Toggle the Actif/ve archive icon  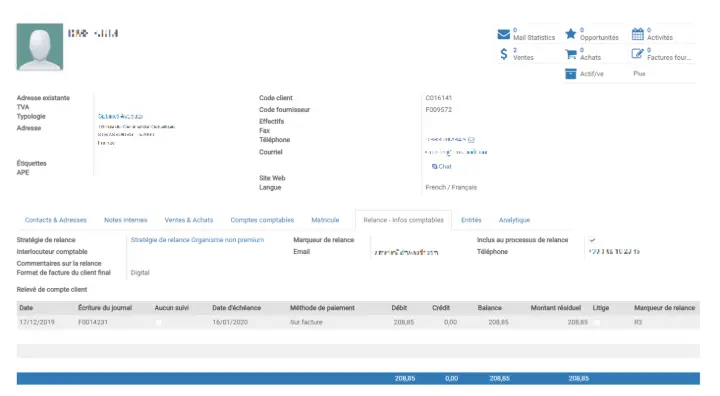[570, 74]
